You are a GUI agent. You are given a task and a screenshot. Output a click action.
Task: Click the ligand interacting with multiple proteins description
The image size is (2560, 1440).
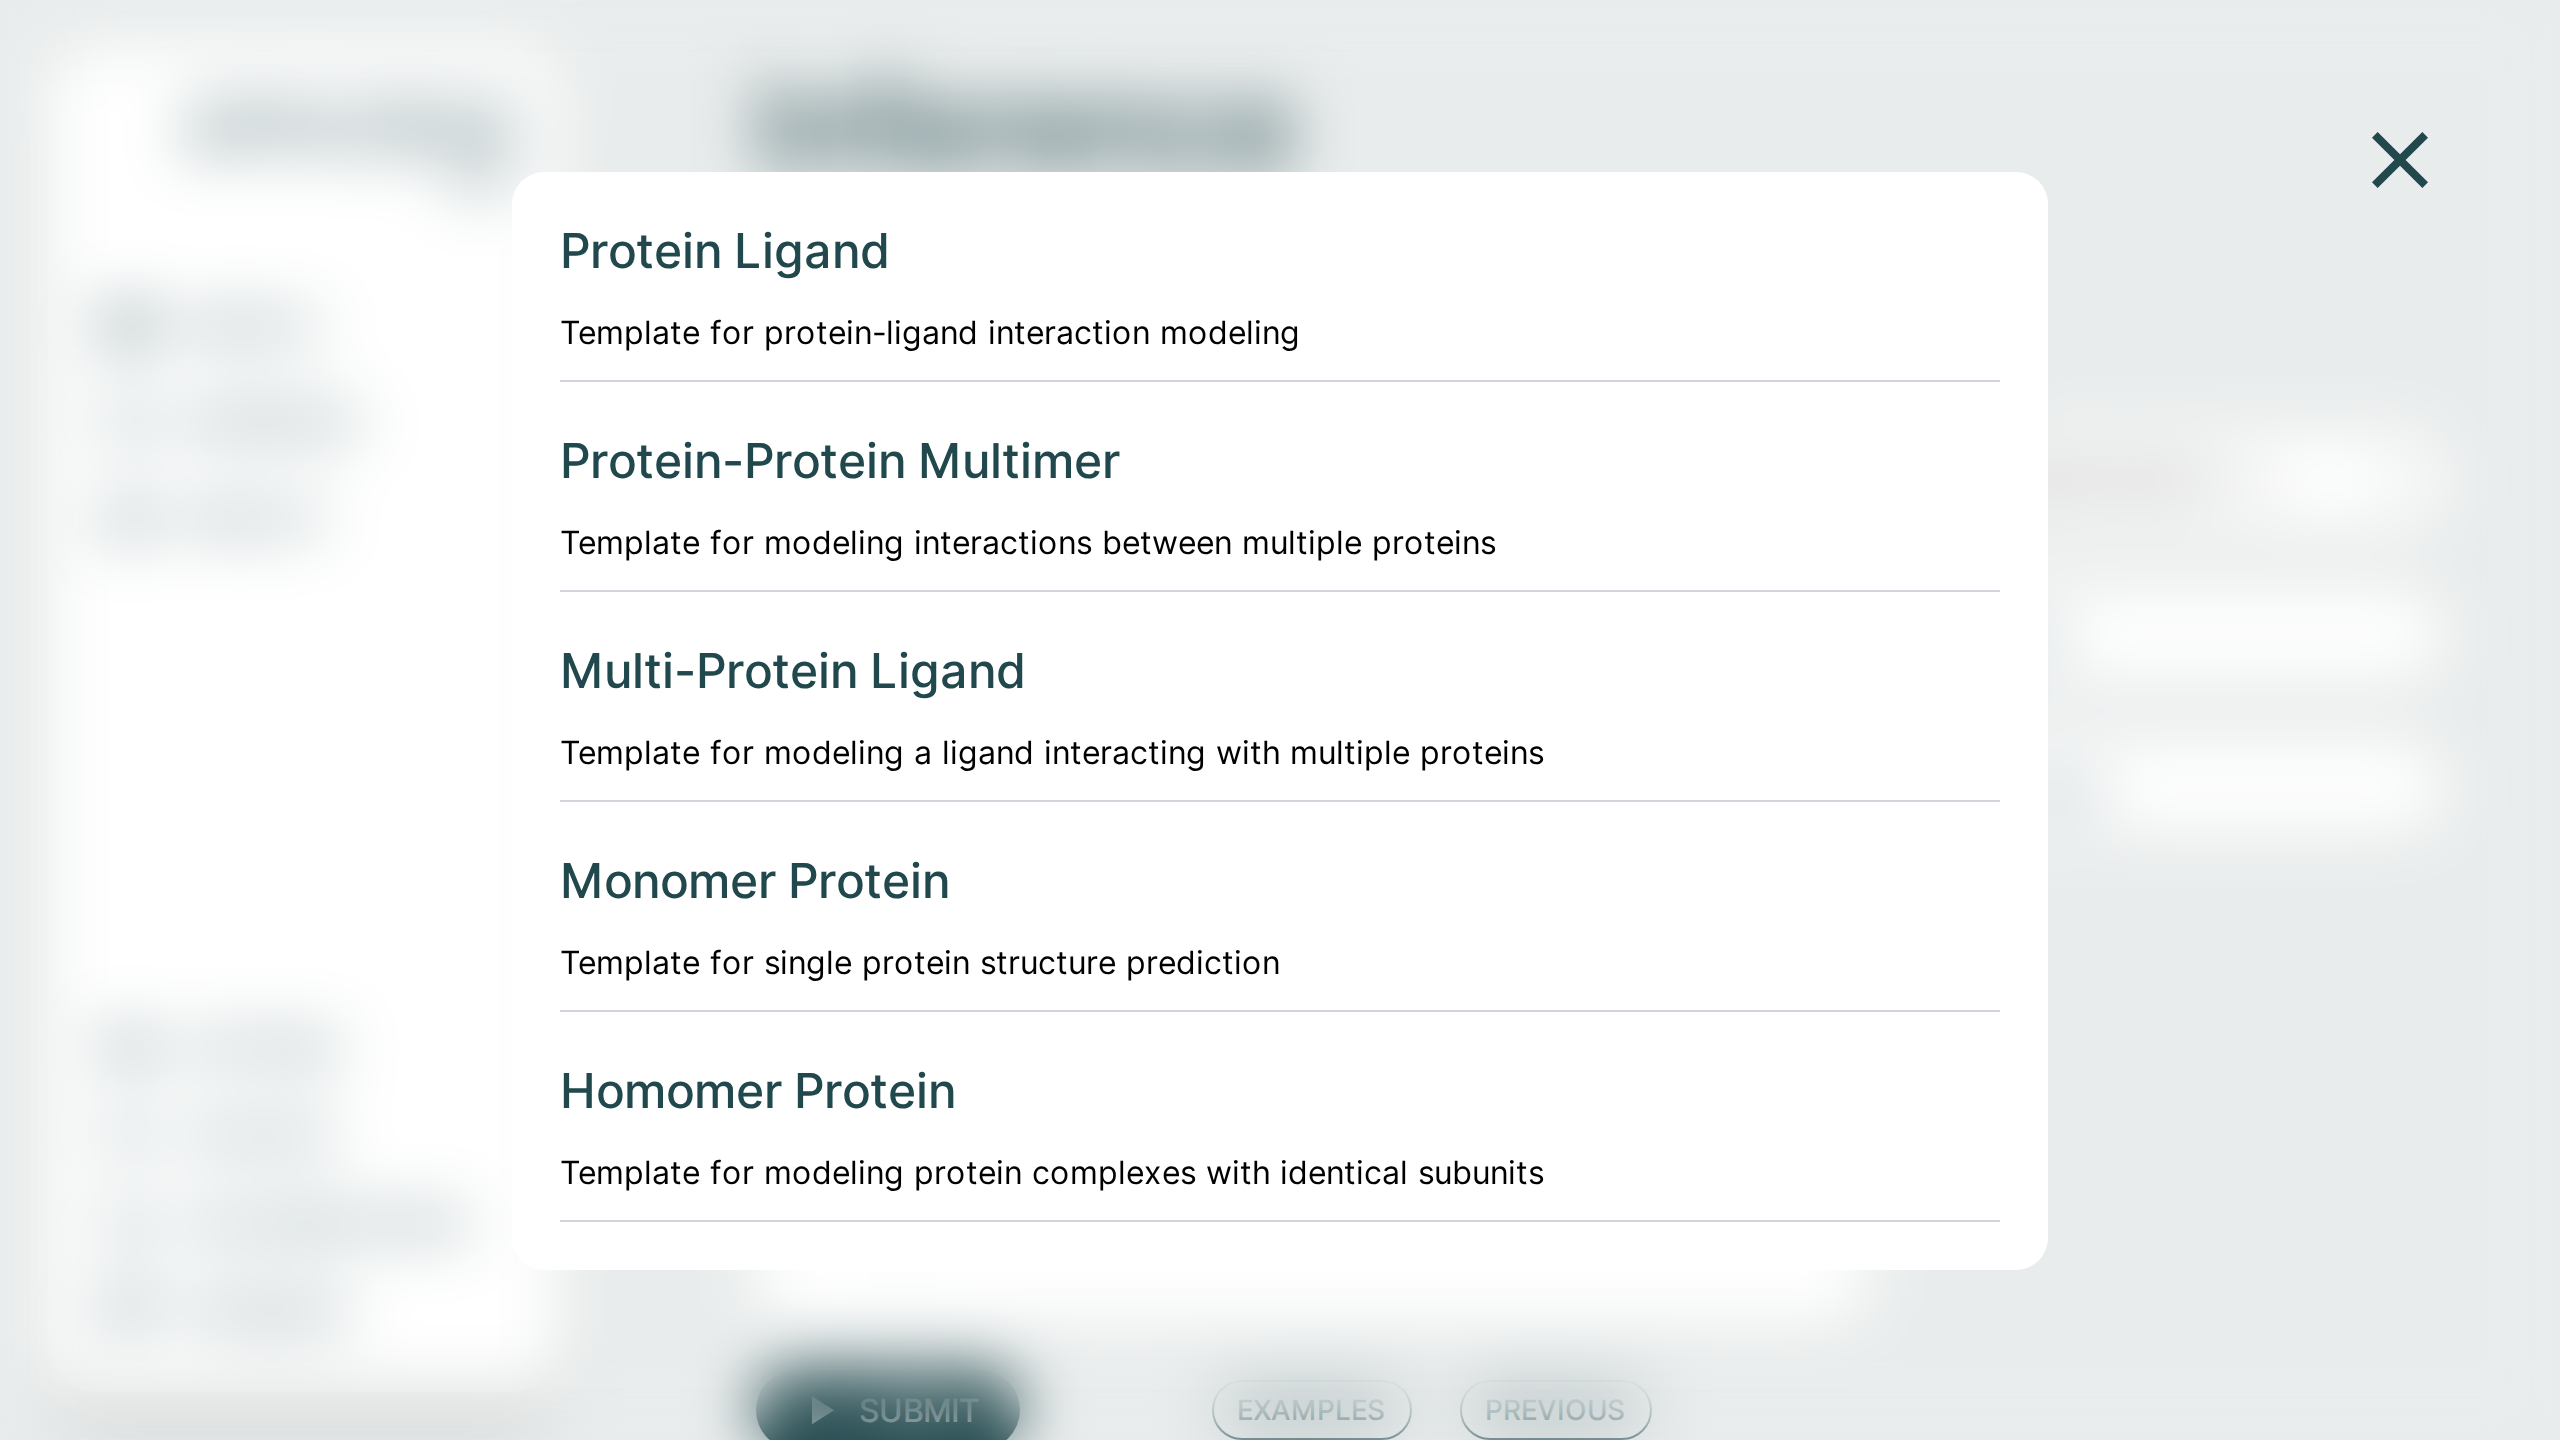point(1052,753)
